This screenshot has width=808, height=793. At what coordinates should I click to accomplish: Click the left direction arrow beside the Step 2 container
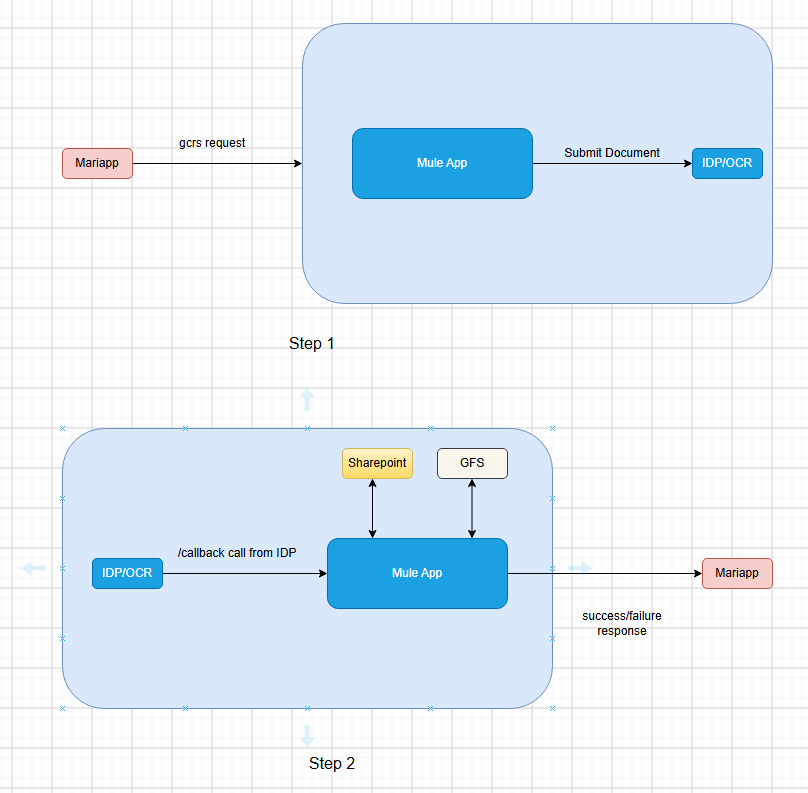coord(34,568)
